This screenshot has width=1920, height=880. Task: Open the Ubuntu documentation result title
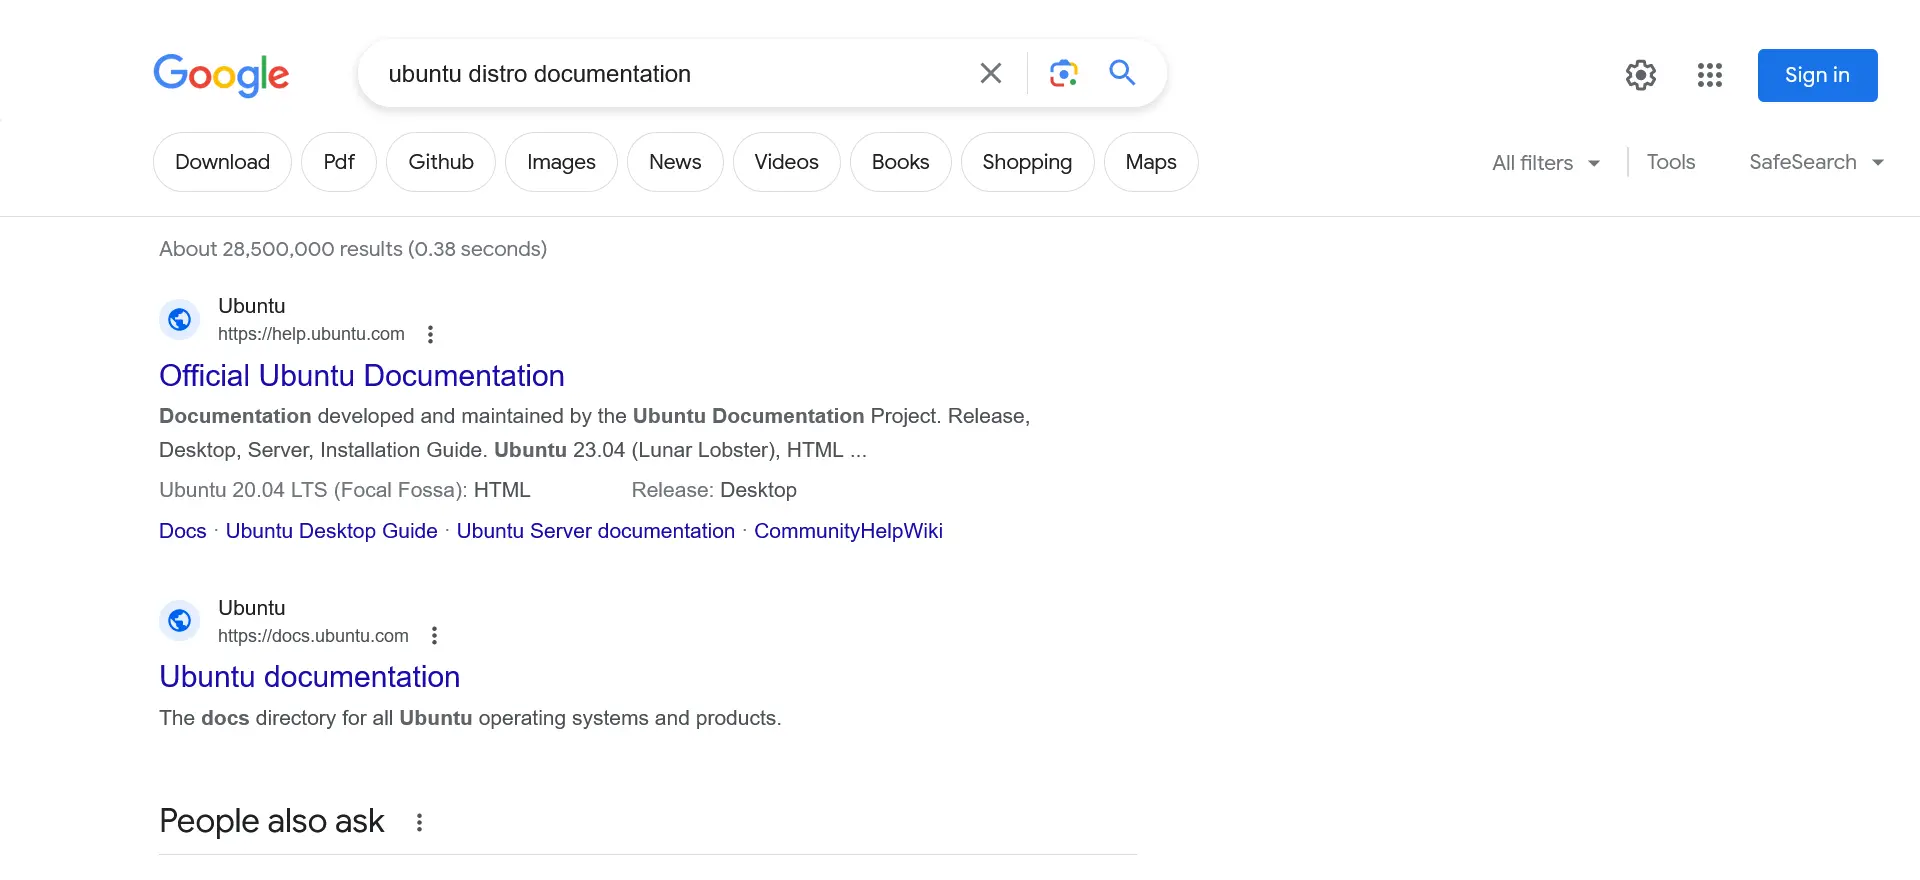(x=310, y=677)
